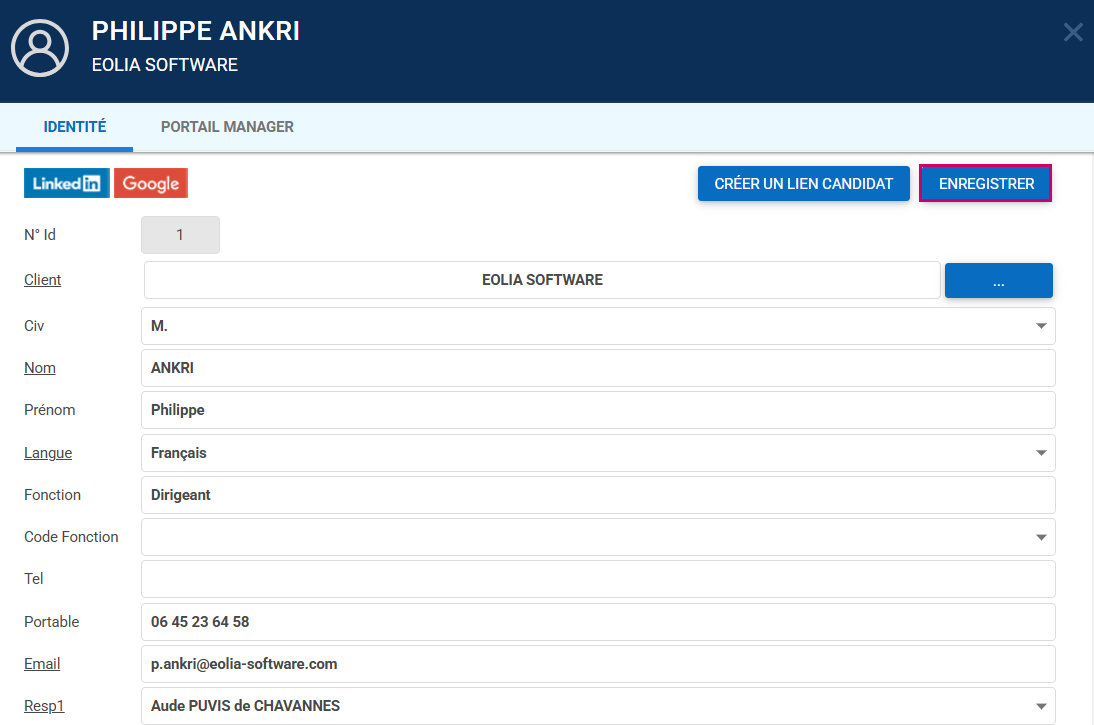Select the Identité tab
The height and width of the screenshot is (725, 1094).
(x=75, y=127)
